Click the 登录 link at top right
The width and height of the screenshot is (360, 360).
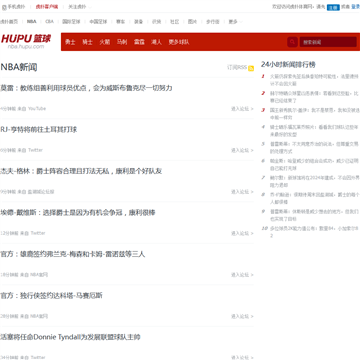(x=355, y=7)
